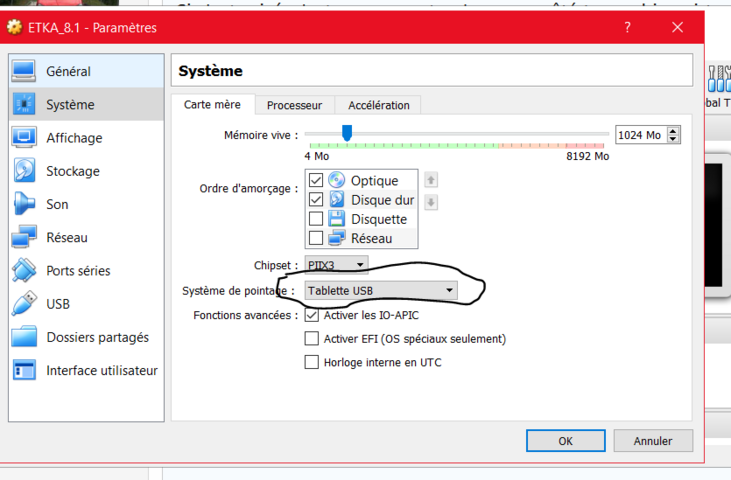Click the help question mark in title bar
Screen dimensions: 731x480
coord(628,27)
